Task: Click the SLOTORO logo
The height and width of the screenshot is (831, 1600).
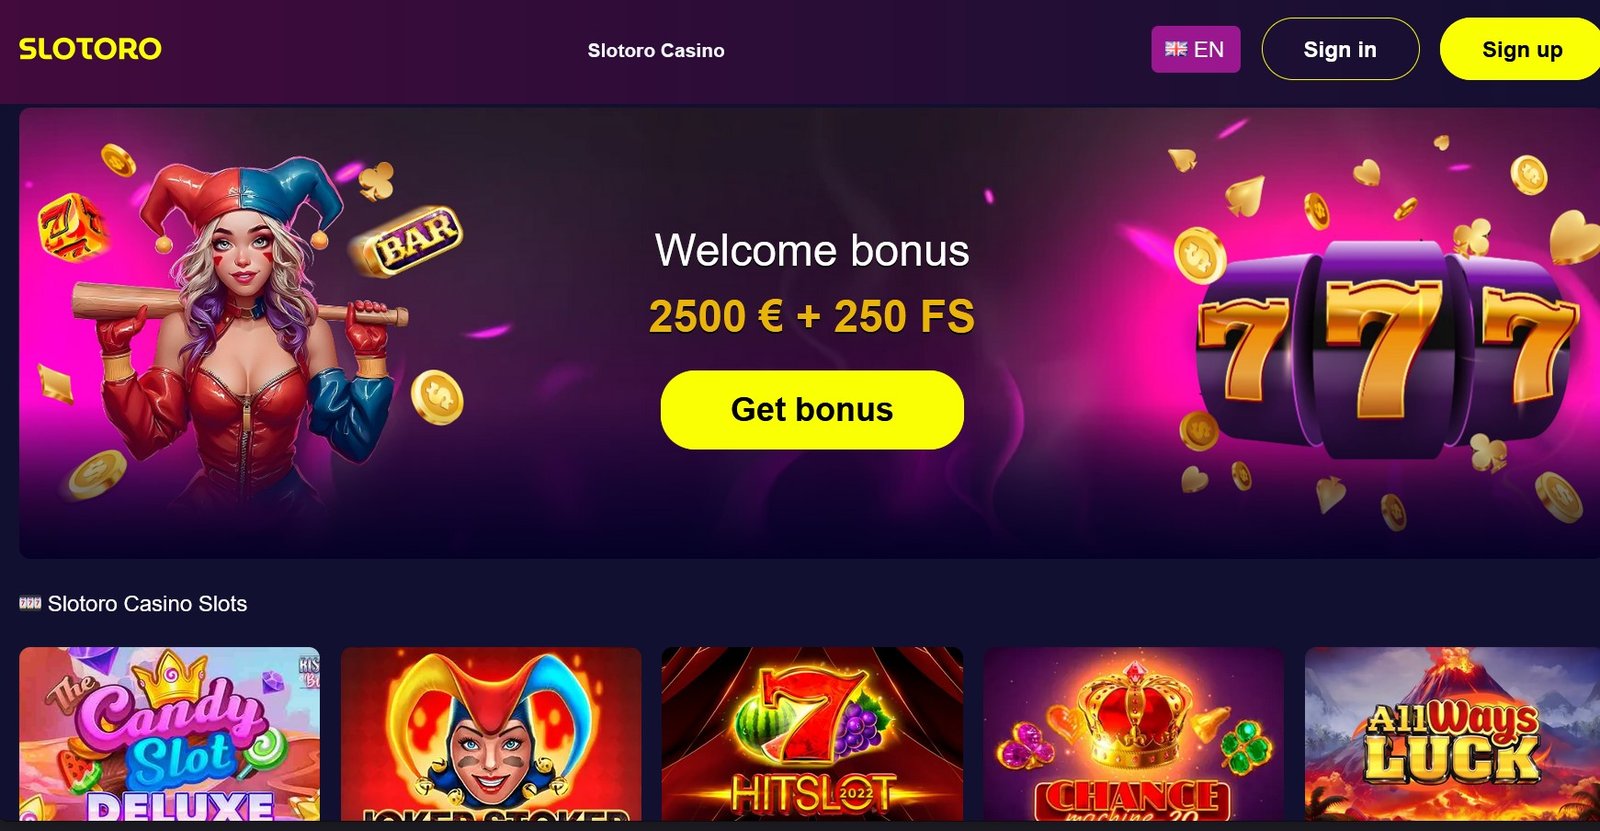Action: click(x=90, y=49)
